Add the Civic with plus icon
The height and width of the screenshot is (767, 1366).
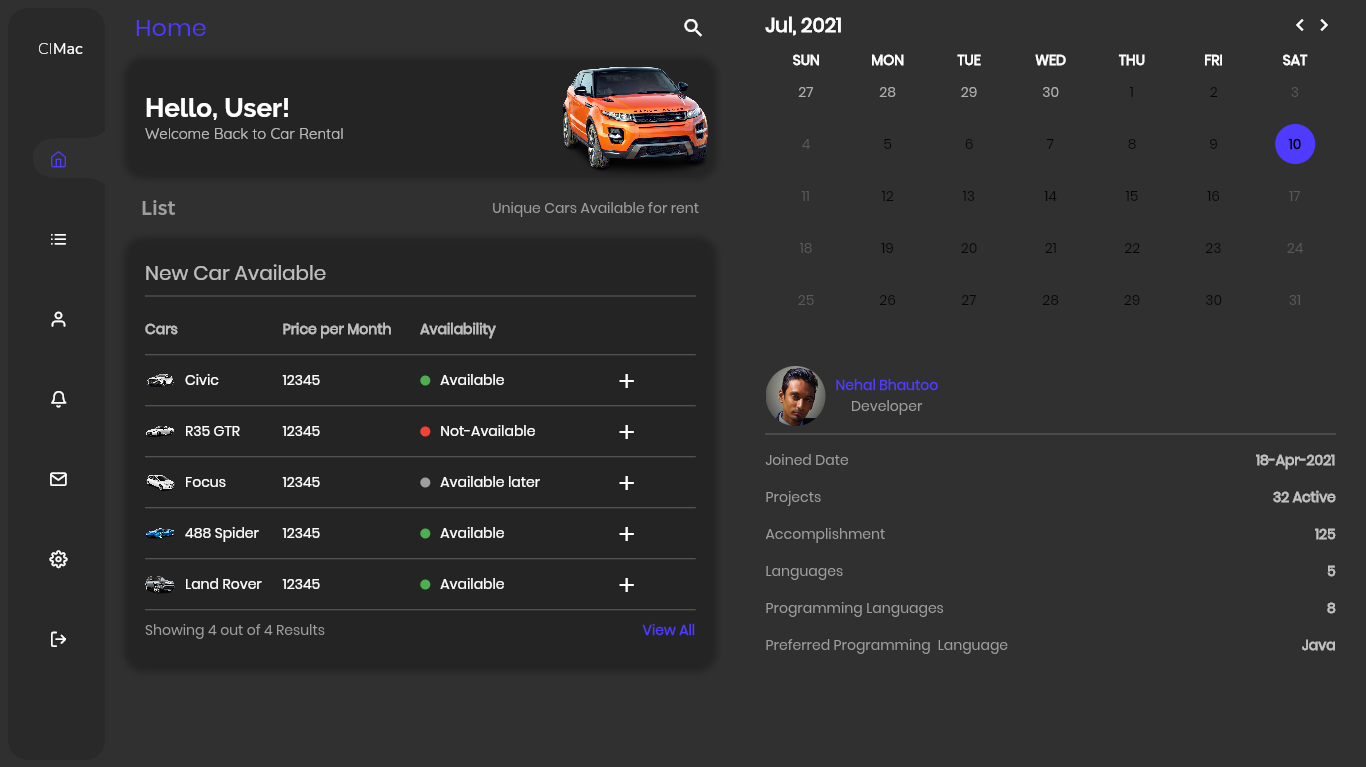627,381
